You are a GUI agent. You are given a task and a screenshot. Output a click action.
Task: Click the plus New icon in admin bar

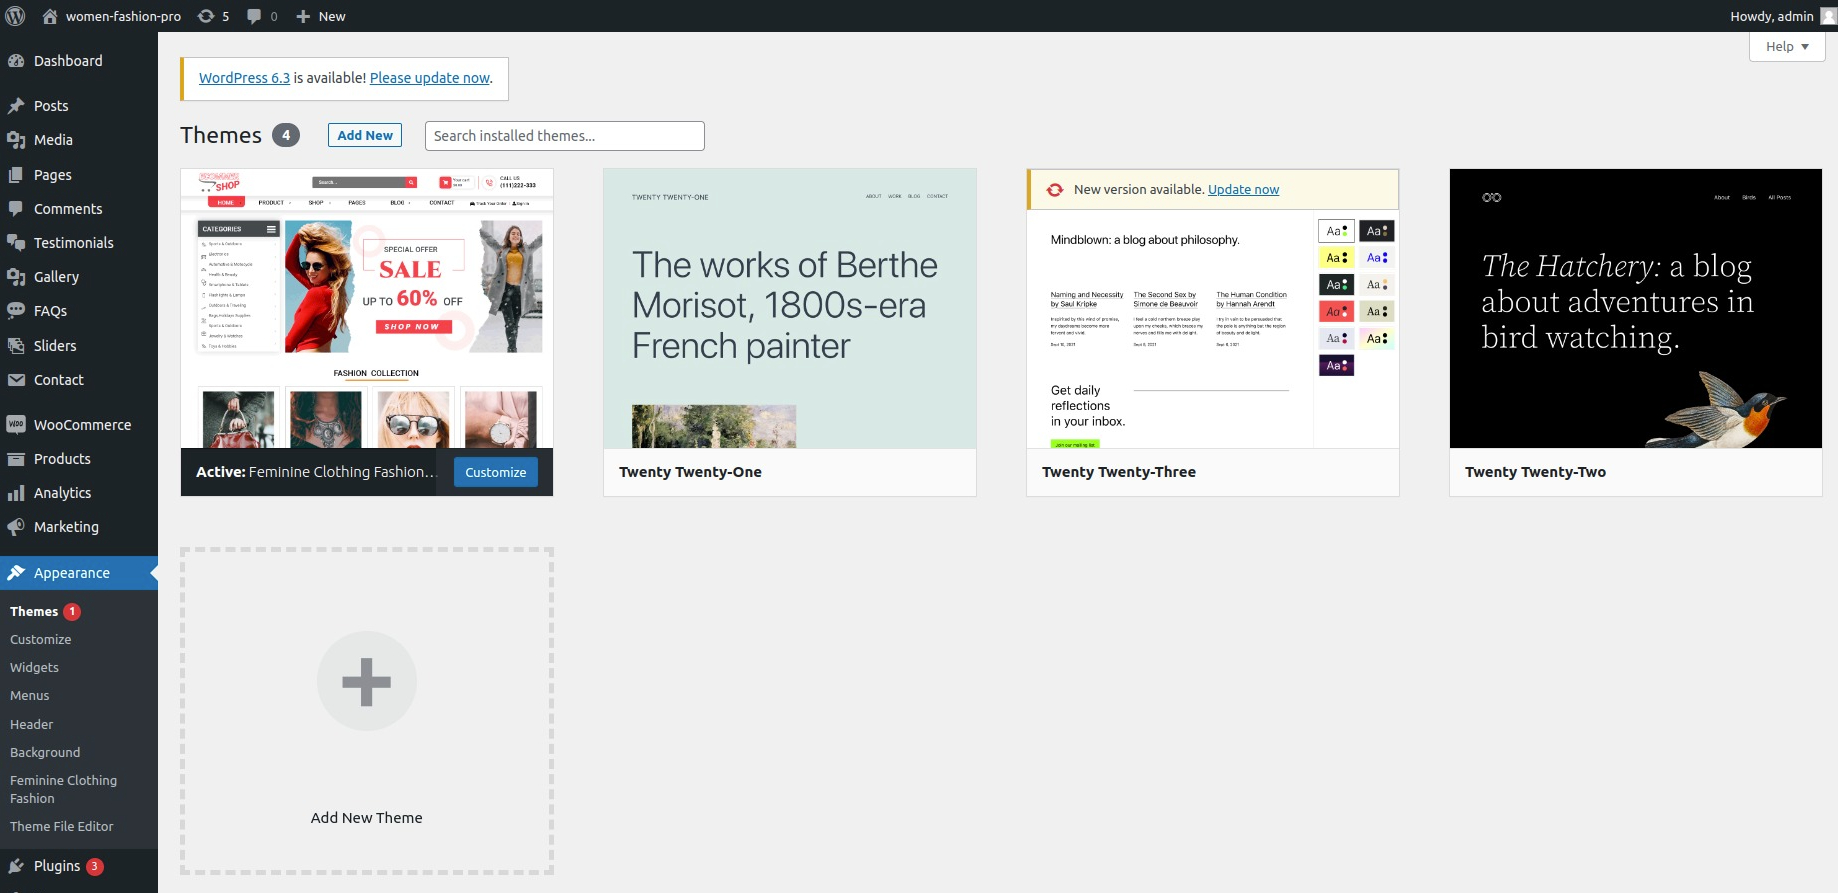click(x=304, y=16)
